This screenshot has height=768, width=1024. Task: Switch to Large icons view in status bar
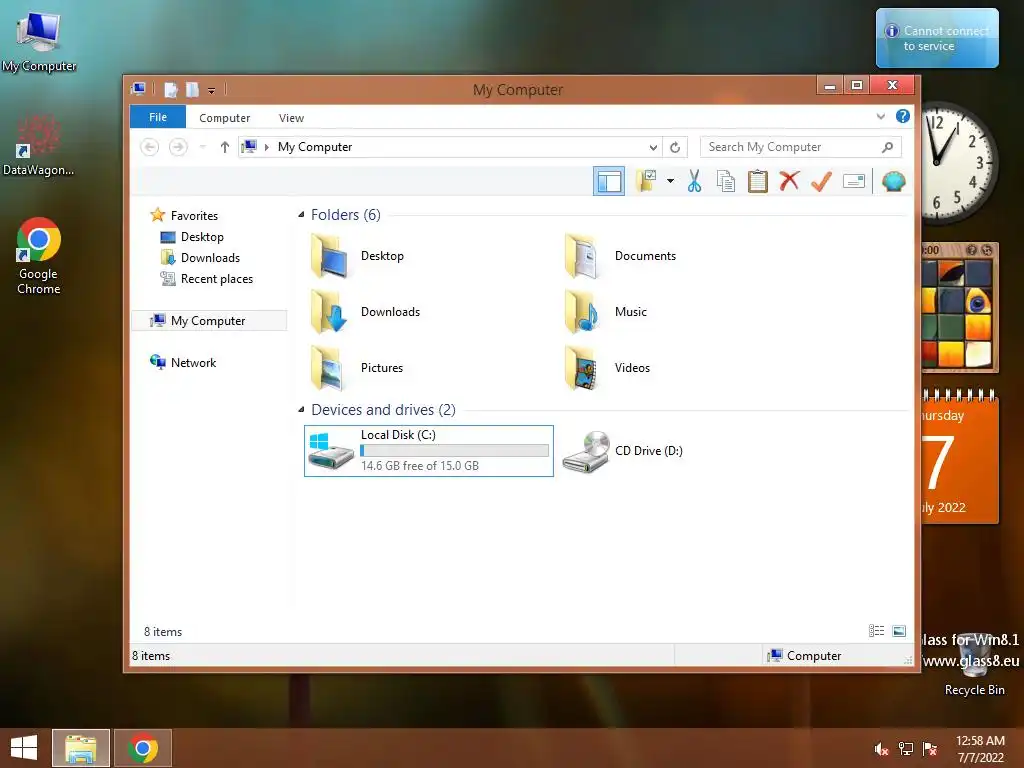pos(899,630)
